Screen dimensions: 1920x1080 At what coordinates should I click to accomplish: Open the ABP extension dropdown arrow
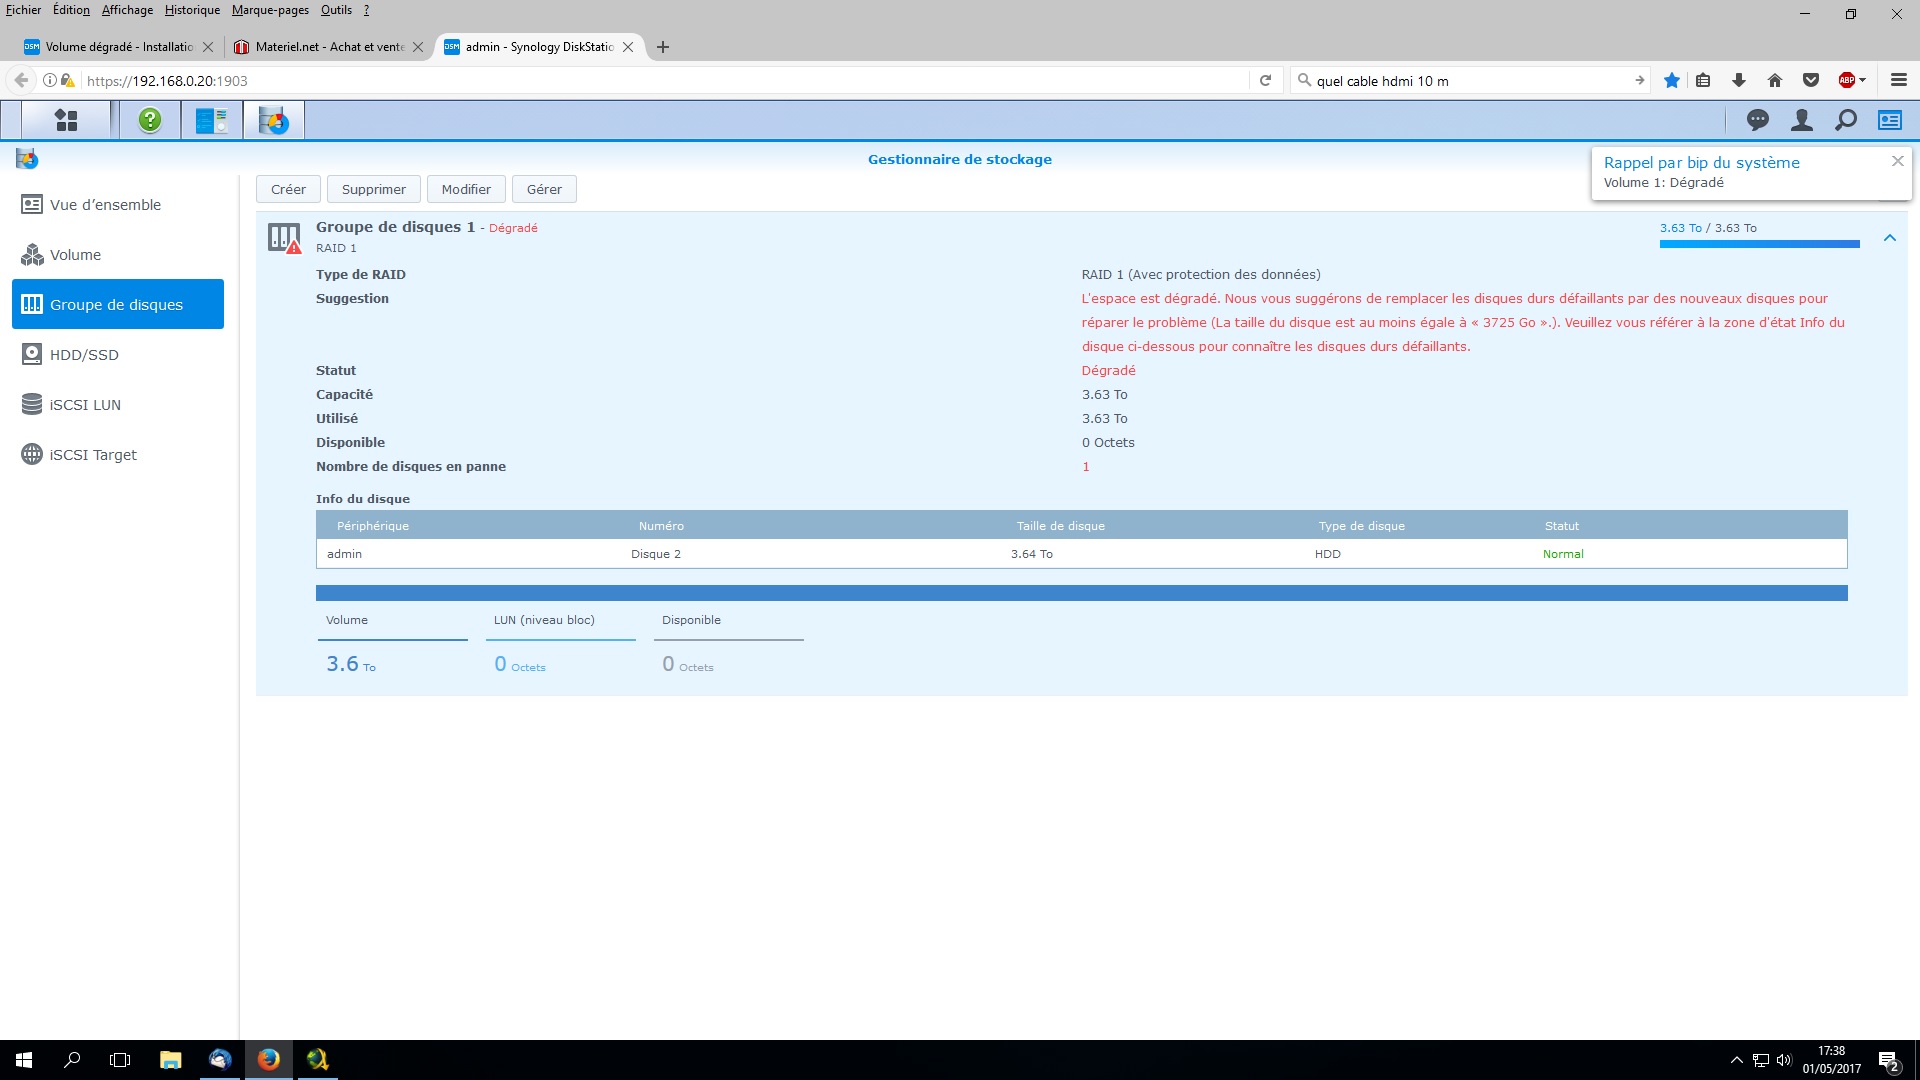[x=1862, y=80]
